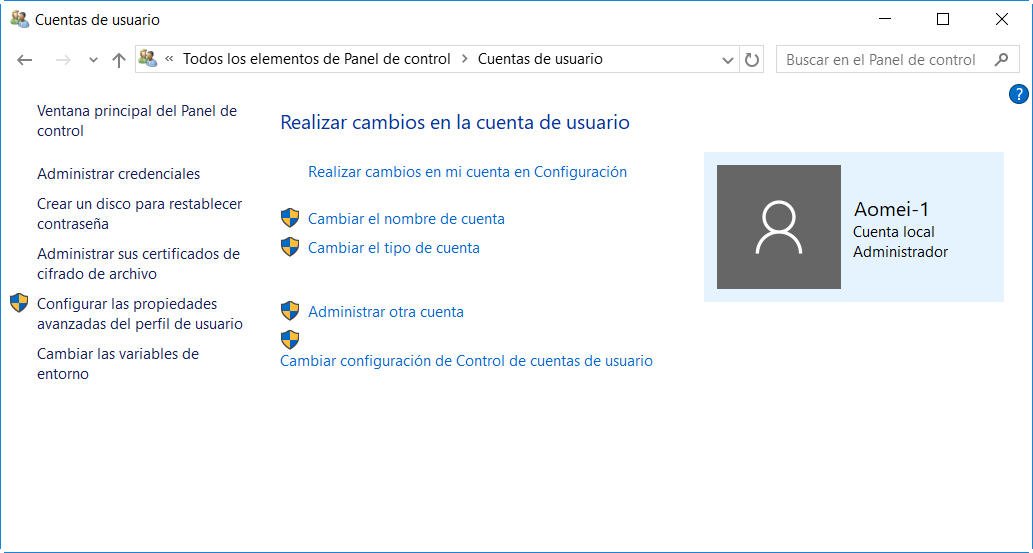This screenshot has height=553, width=1033.
Task: Expand the address bar history dropdown
Action: pos(728,60)
